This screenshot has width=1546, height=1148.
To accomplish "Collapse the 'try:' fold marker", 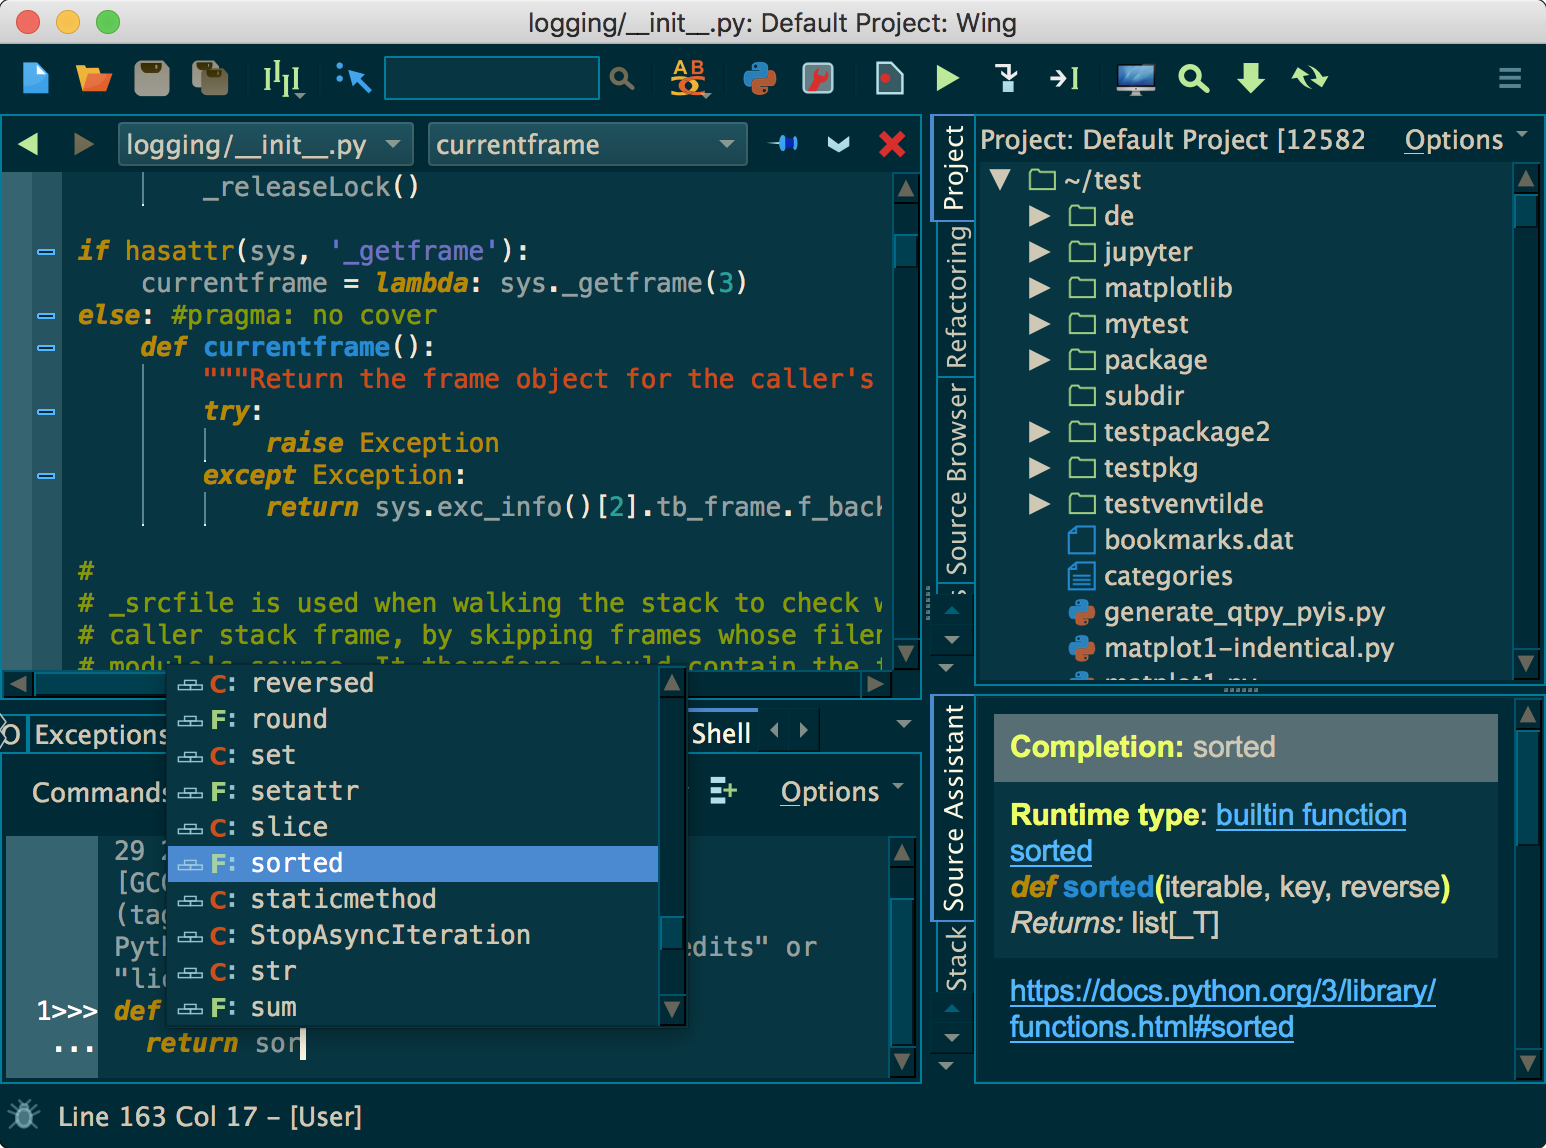I will click(x=46, y=412).
